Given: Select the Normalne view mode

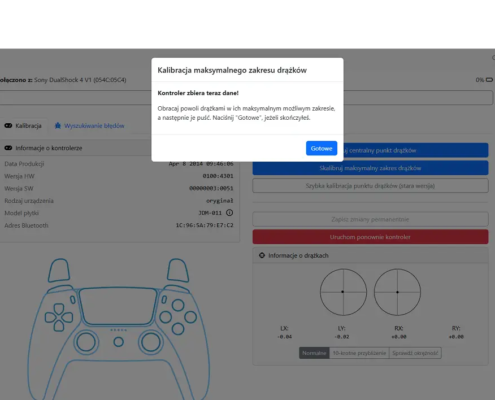Looking at the screenshot, I should click(x=314, y=353).
